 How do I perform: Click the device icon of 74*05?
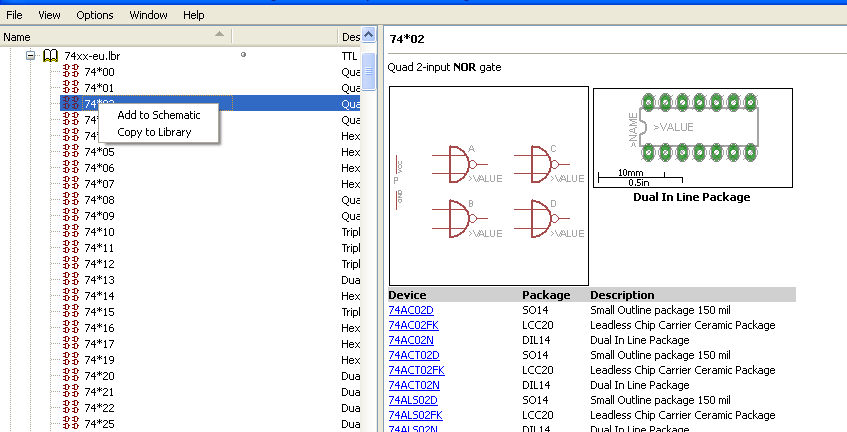[x=71, y=151]
